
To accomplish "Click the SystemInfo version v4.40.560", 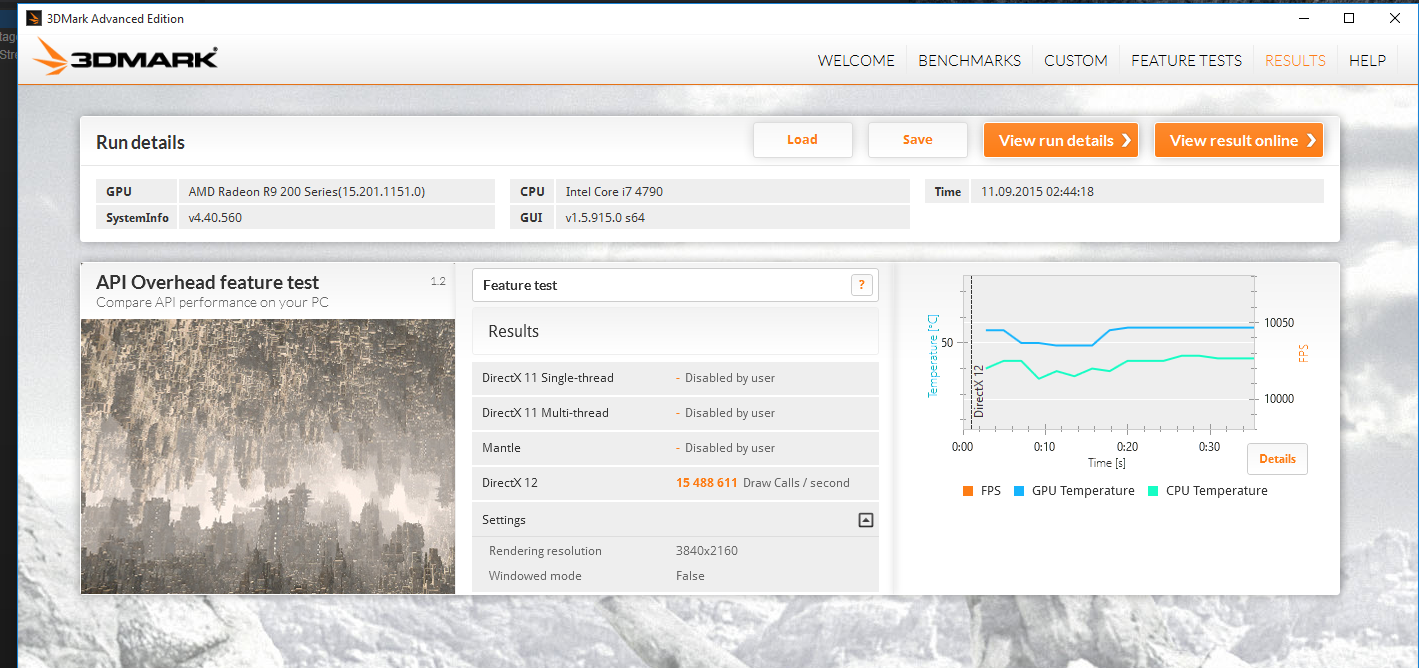I will (215, 217).
